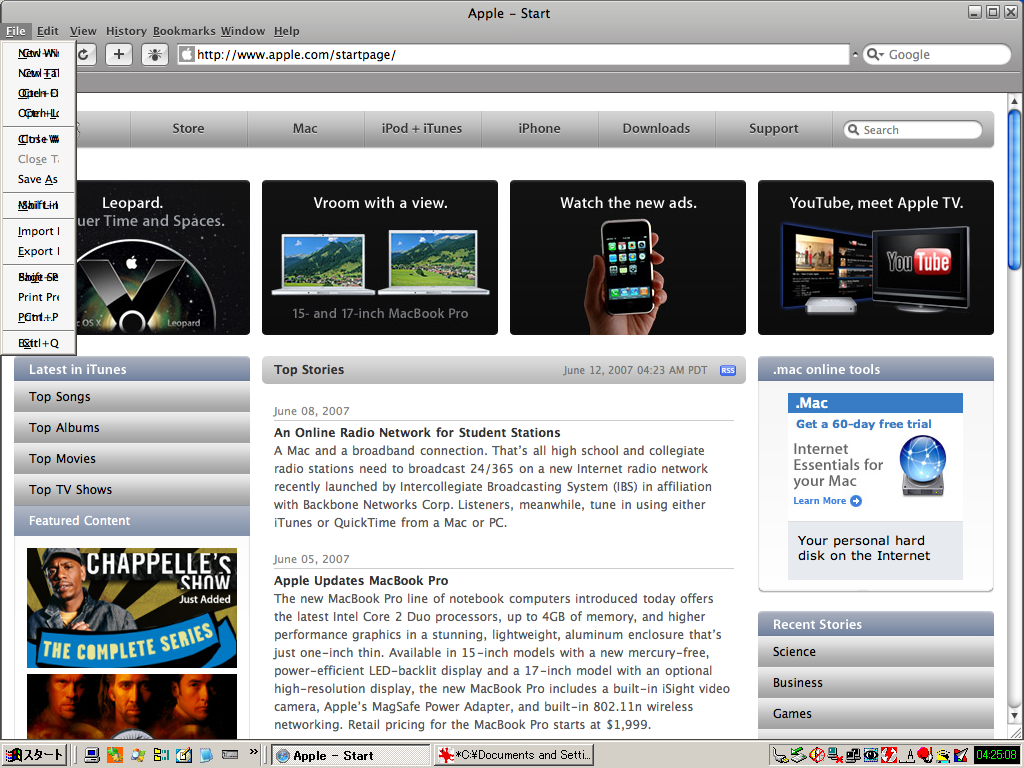Switch to the Mac tab
This screenshot has height=768, width=1024.
pyautogui.click(x=305, y=129)
